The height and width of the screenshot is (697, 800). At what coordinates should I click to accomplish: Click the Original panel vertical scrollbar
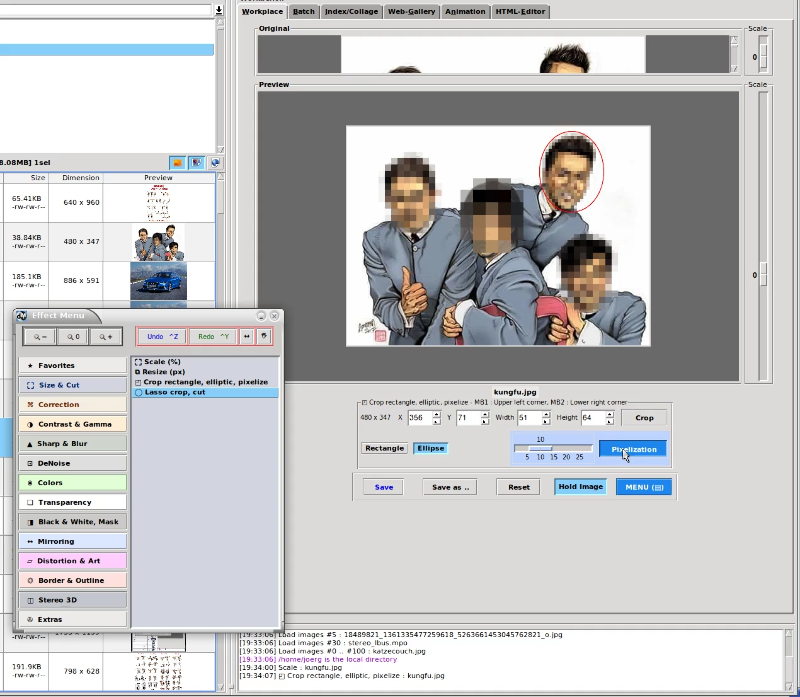click(x=734, y=54)
